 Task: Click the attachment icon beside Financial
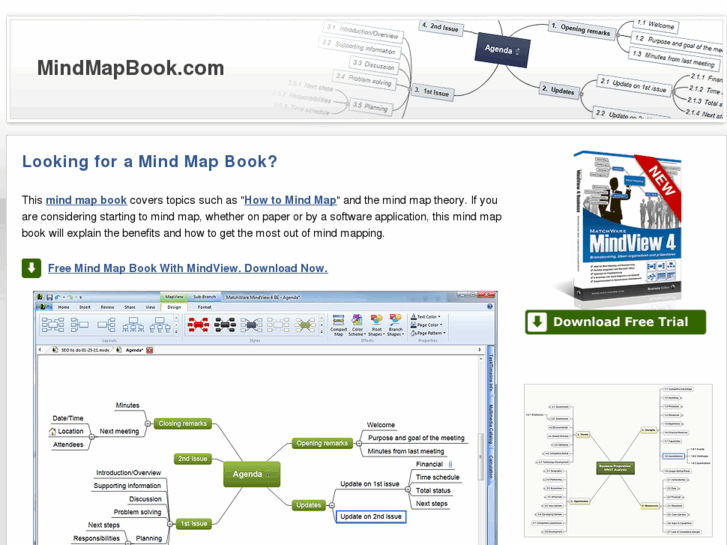pos(450,464)
